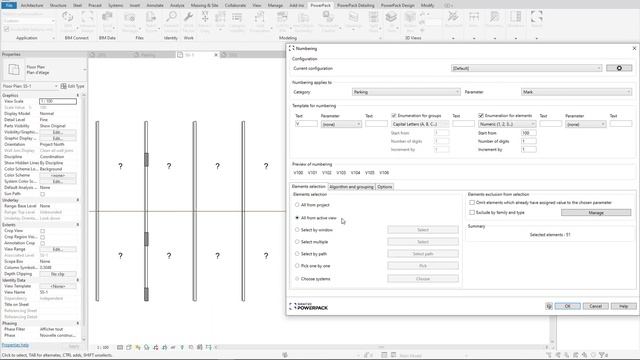Click horizontal scrollbar of drawing view
This screenshot has height=360, width=640.
[x=381, y=347]
